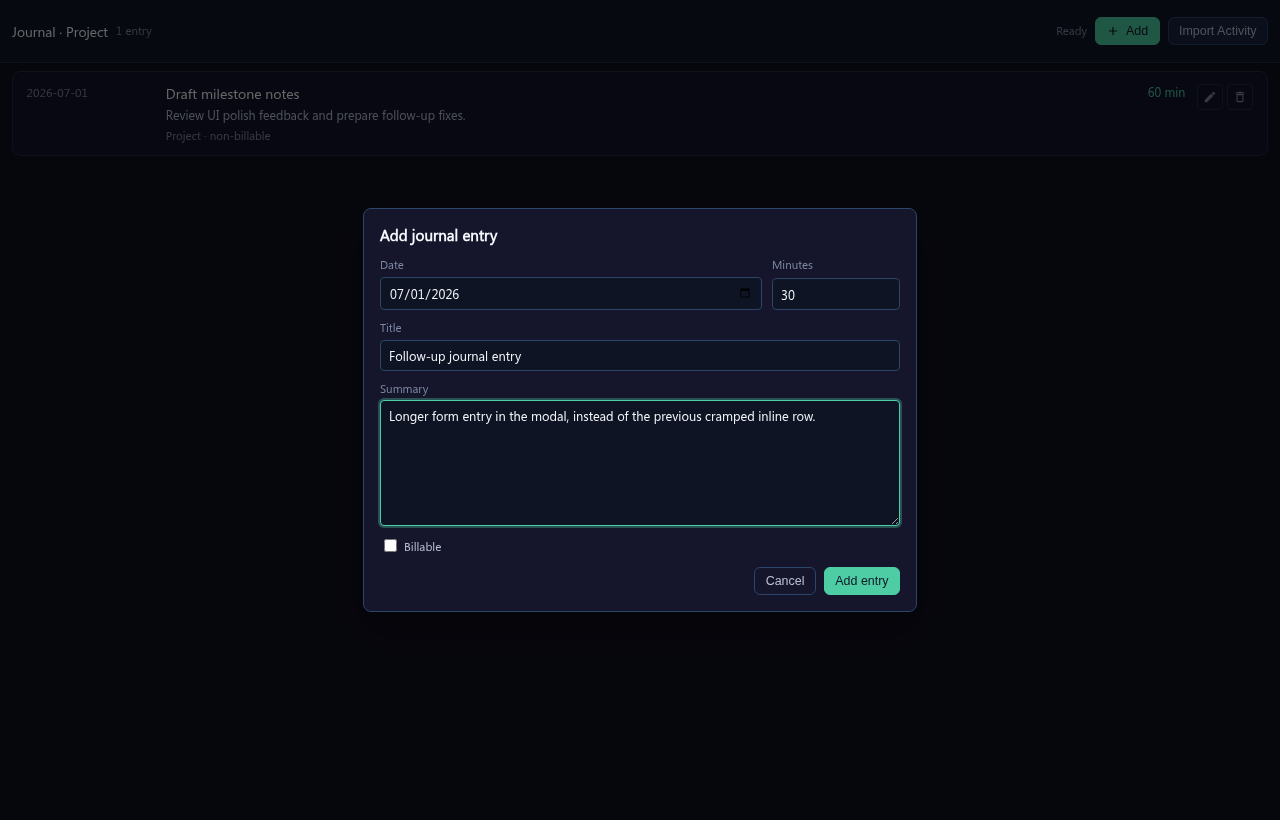
Task: Click the Project · non-billable entry tag
Action: (x=218, y=136)
